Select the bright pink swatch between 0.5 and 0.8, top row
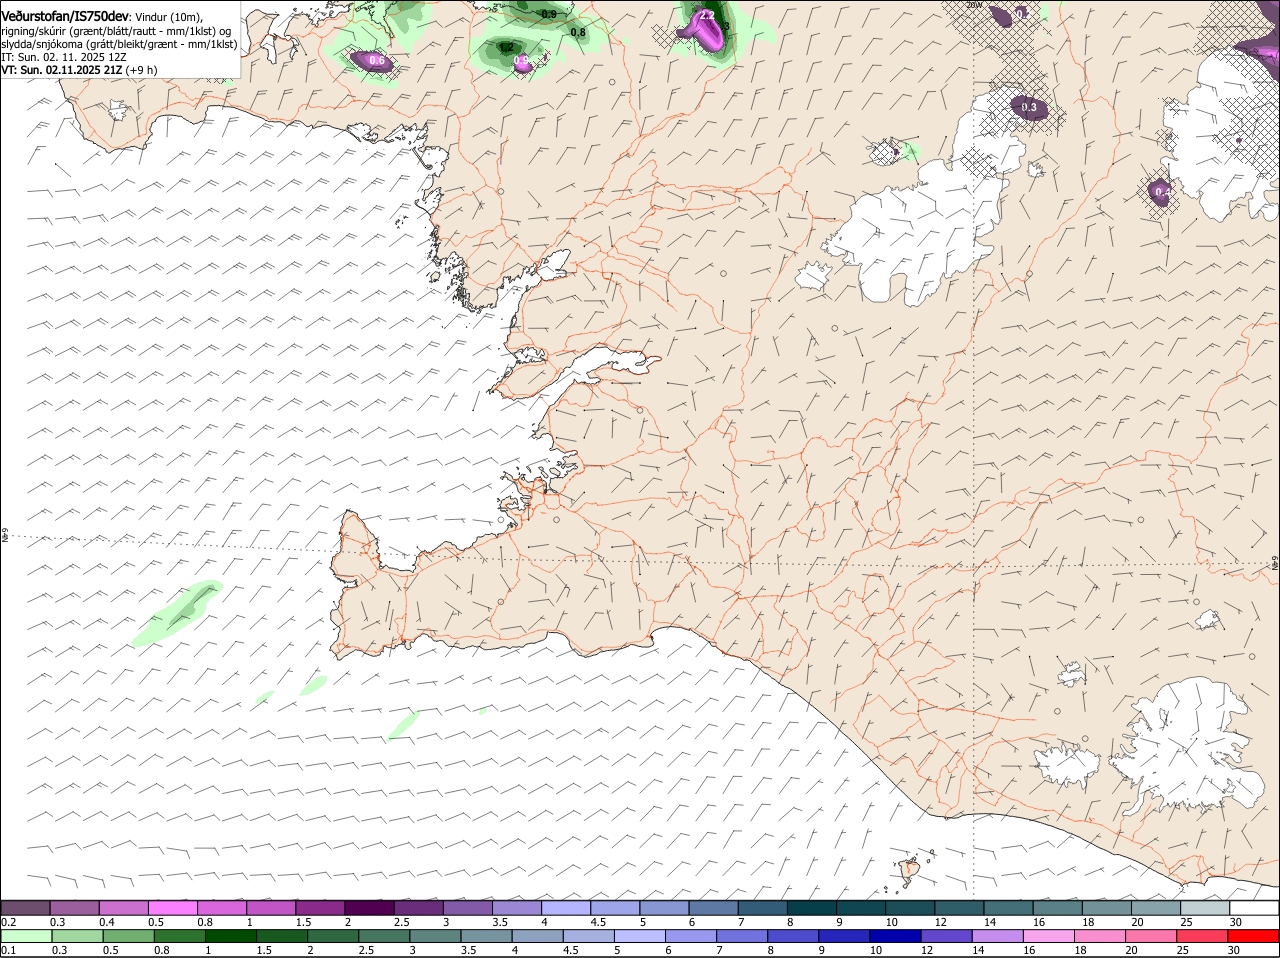This screenshot has height=958, width=1280. coord(172,907)
